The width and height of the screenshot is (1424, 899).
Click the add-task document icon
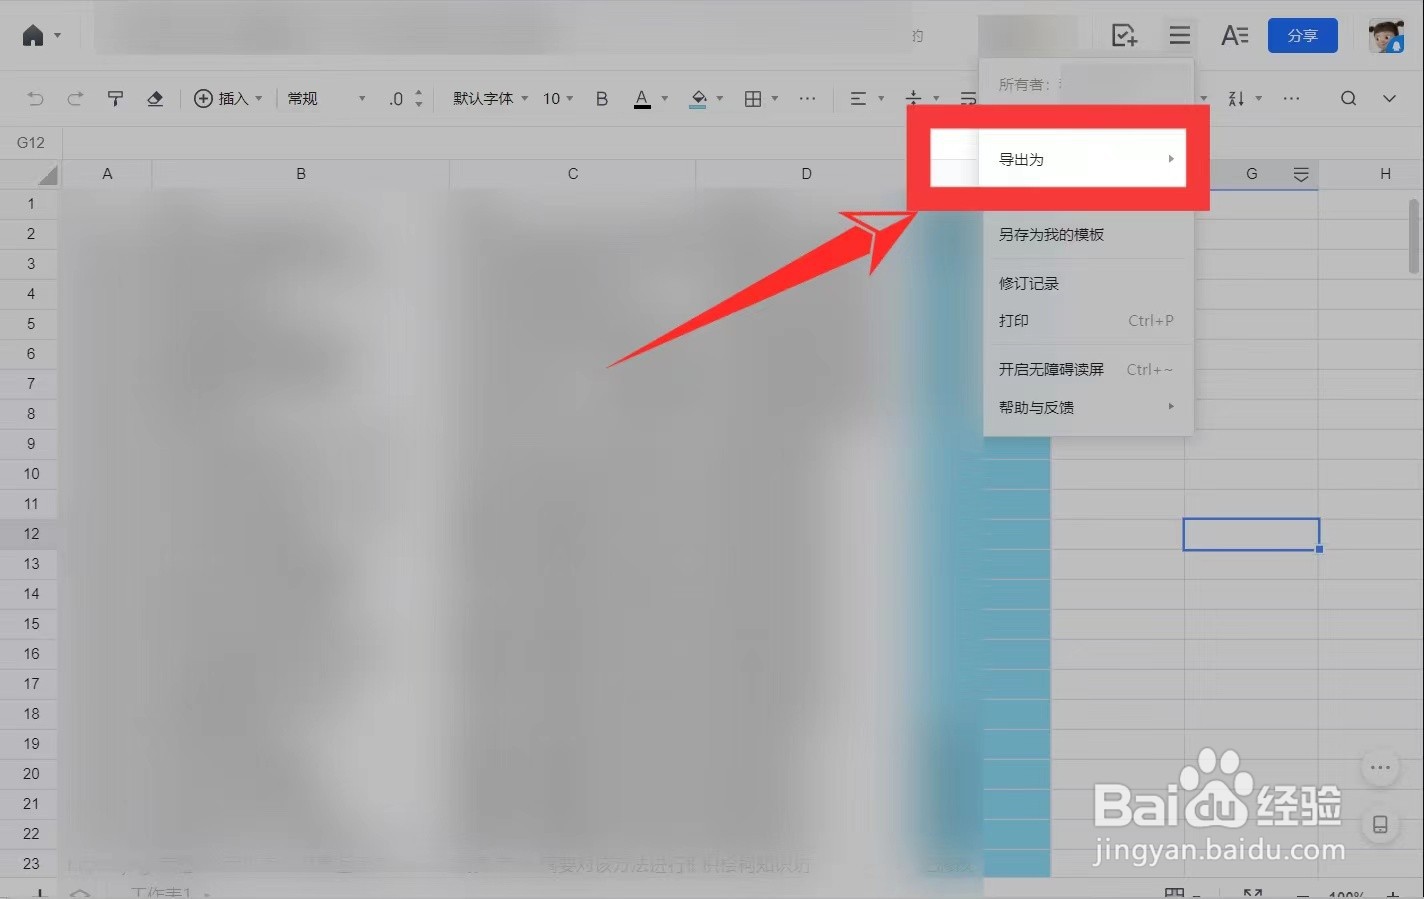(x=1124, y=36)
